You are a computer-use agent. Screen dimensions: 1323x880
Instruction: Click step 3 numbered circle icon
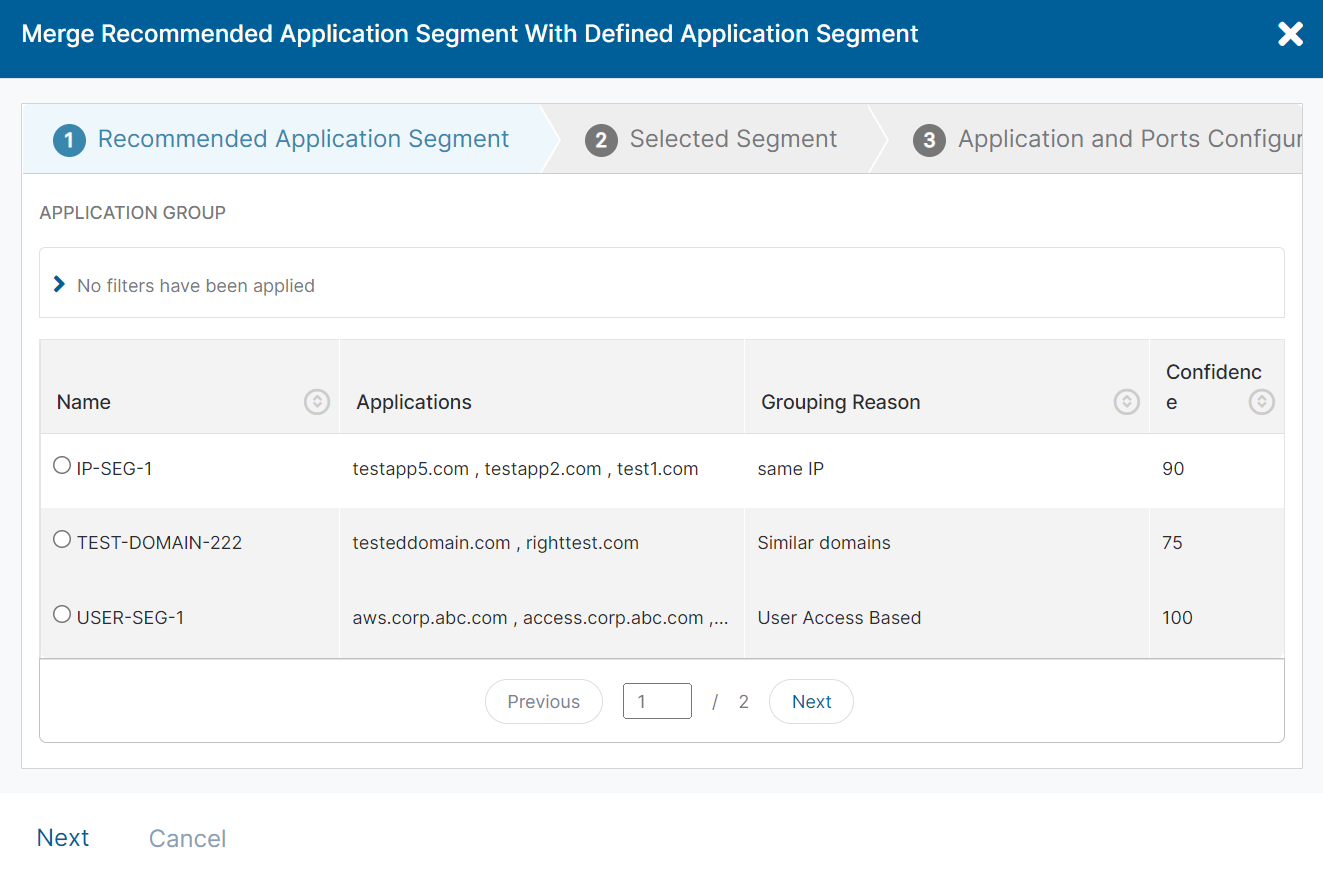click(x=929, y=140)
